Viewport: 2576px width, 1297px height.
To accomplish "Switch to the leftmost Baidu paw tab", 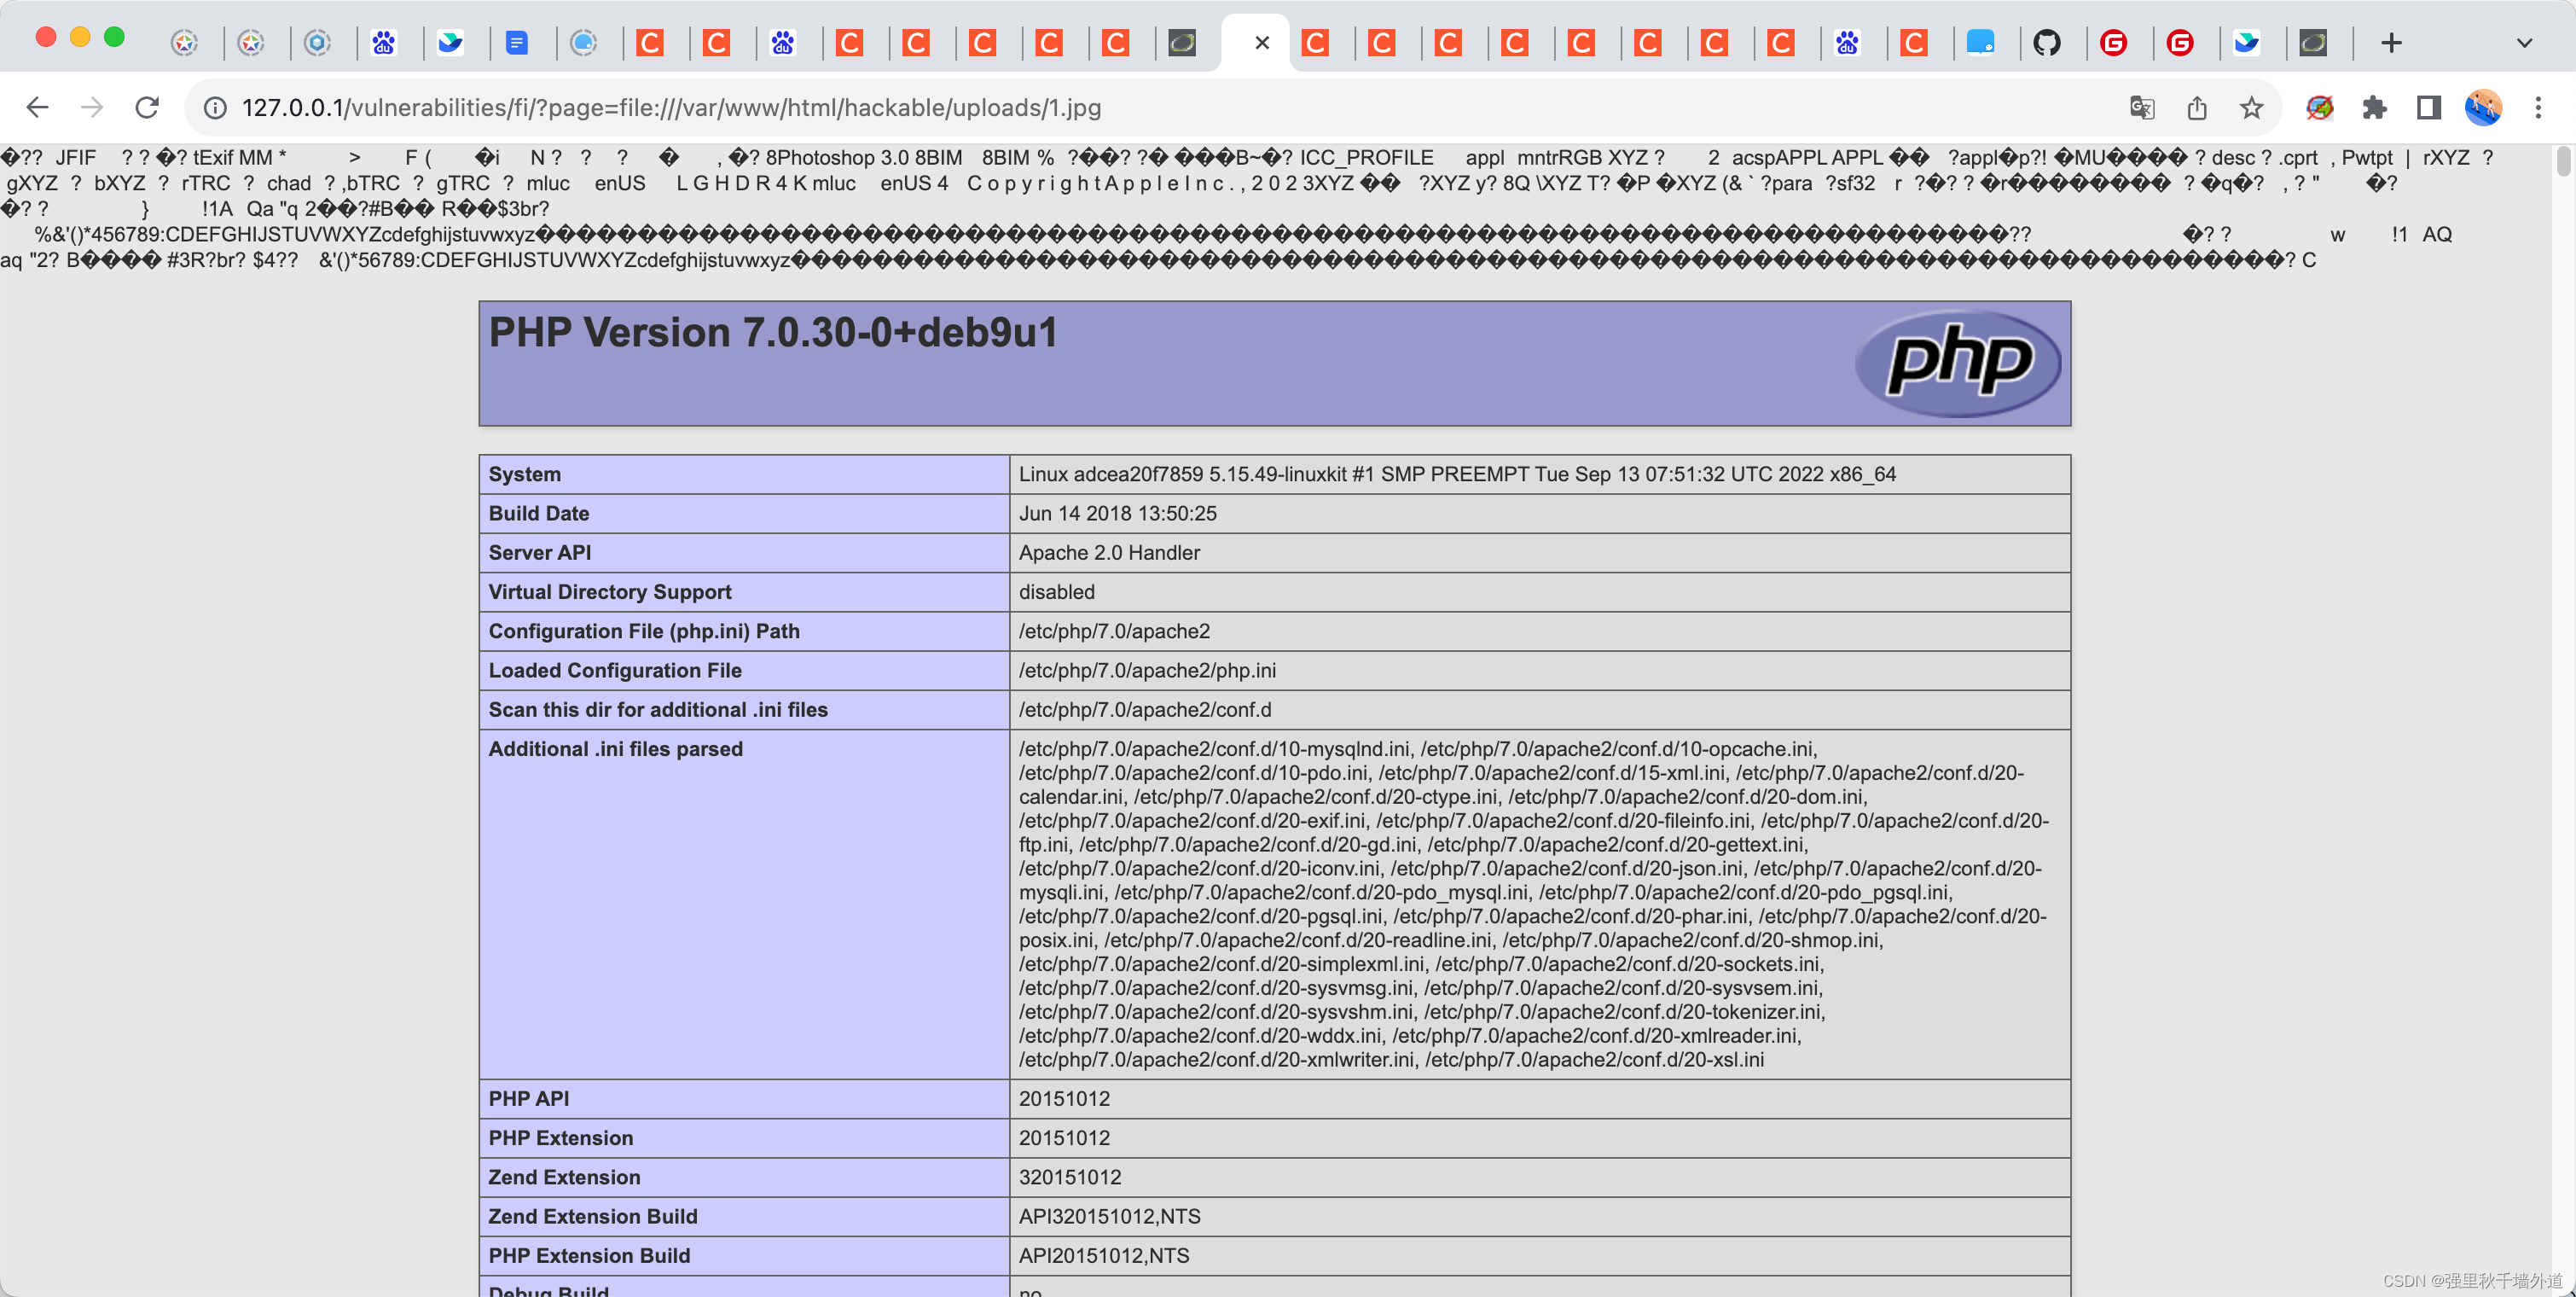I will tap(384, 43).
